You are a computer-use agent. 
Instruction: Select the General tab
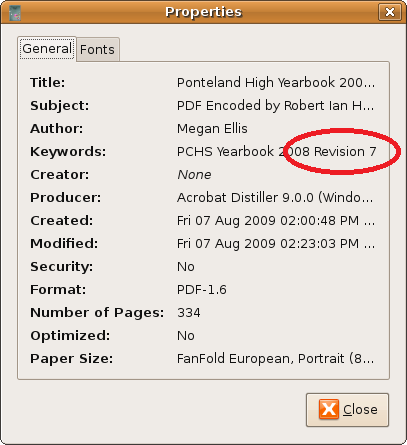click(x=47, y=49)
